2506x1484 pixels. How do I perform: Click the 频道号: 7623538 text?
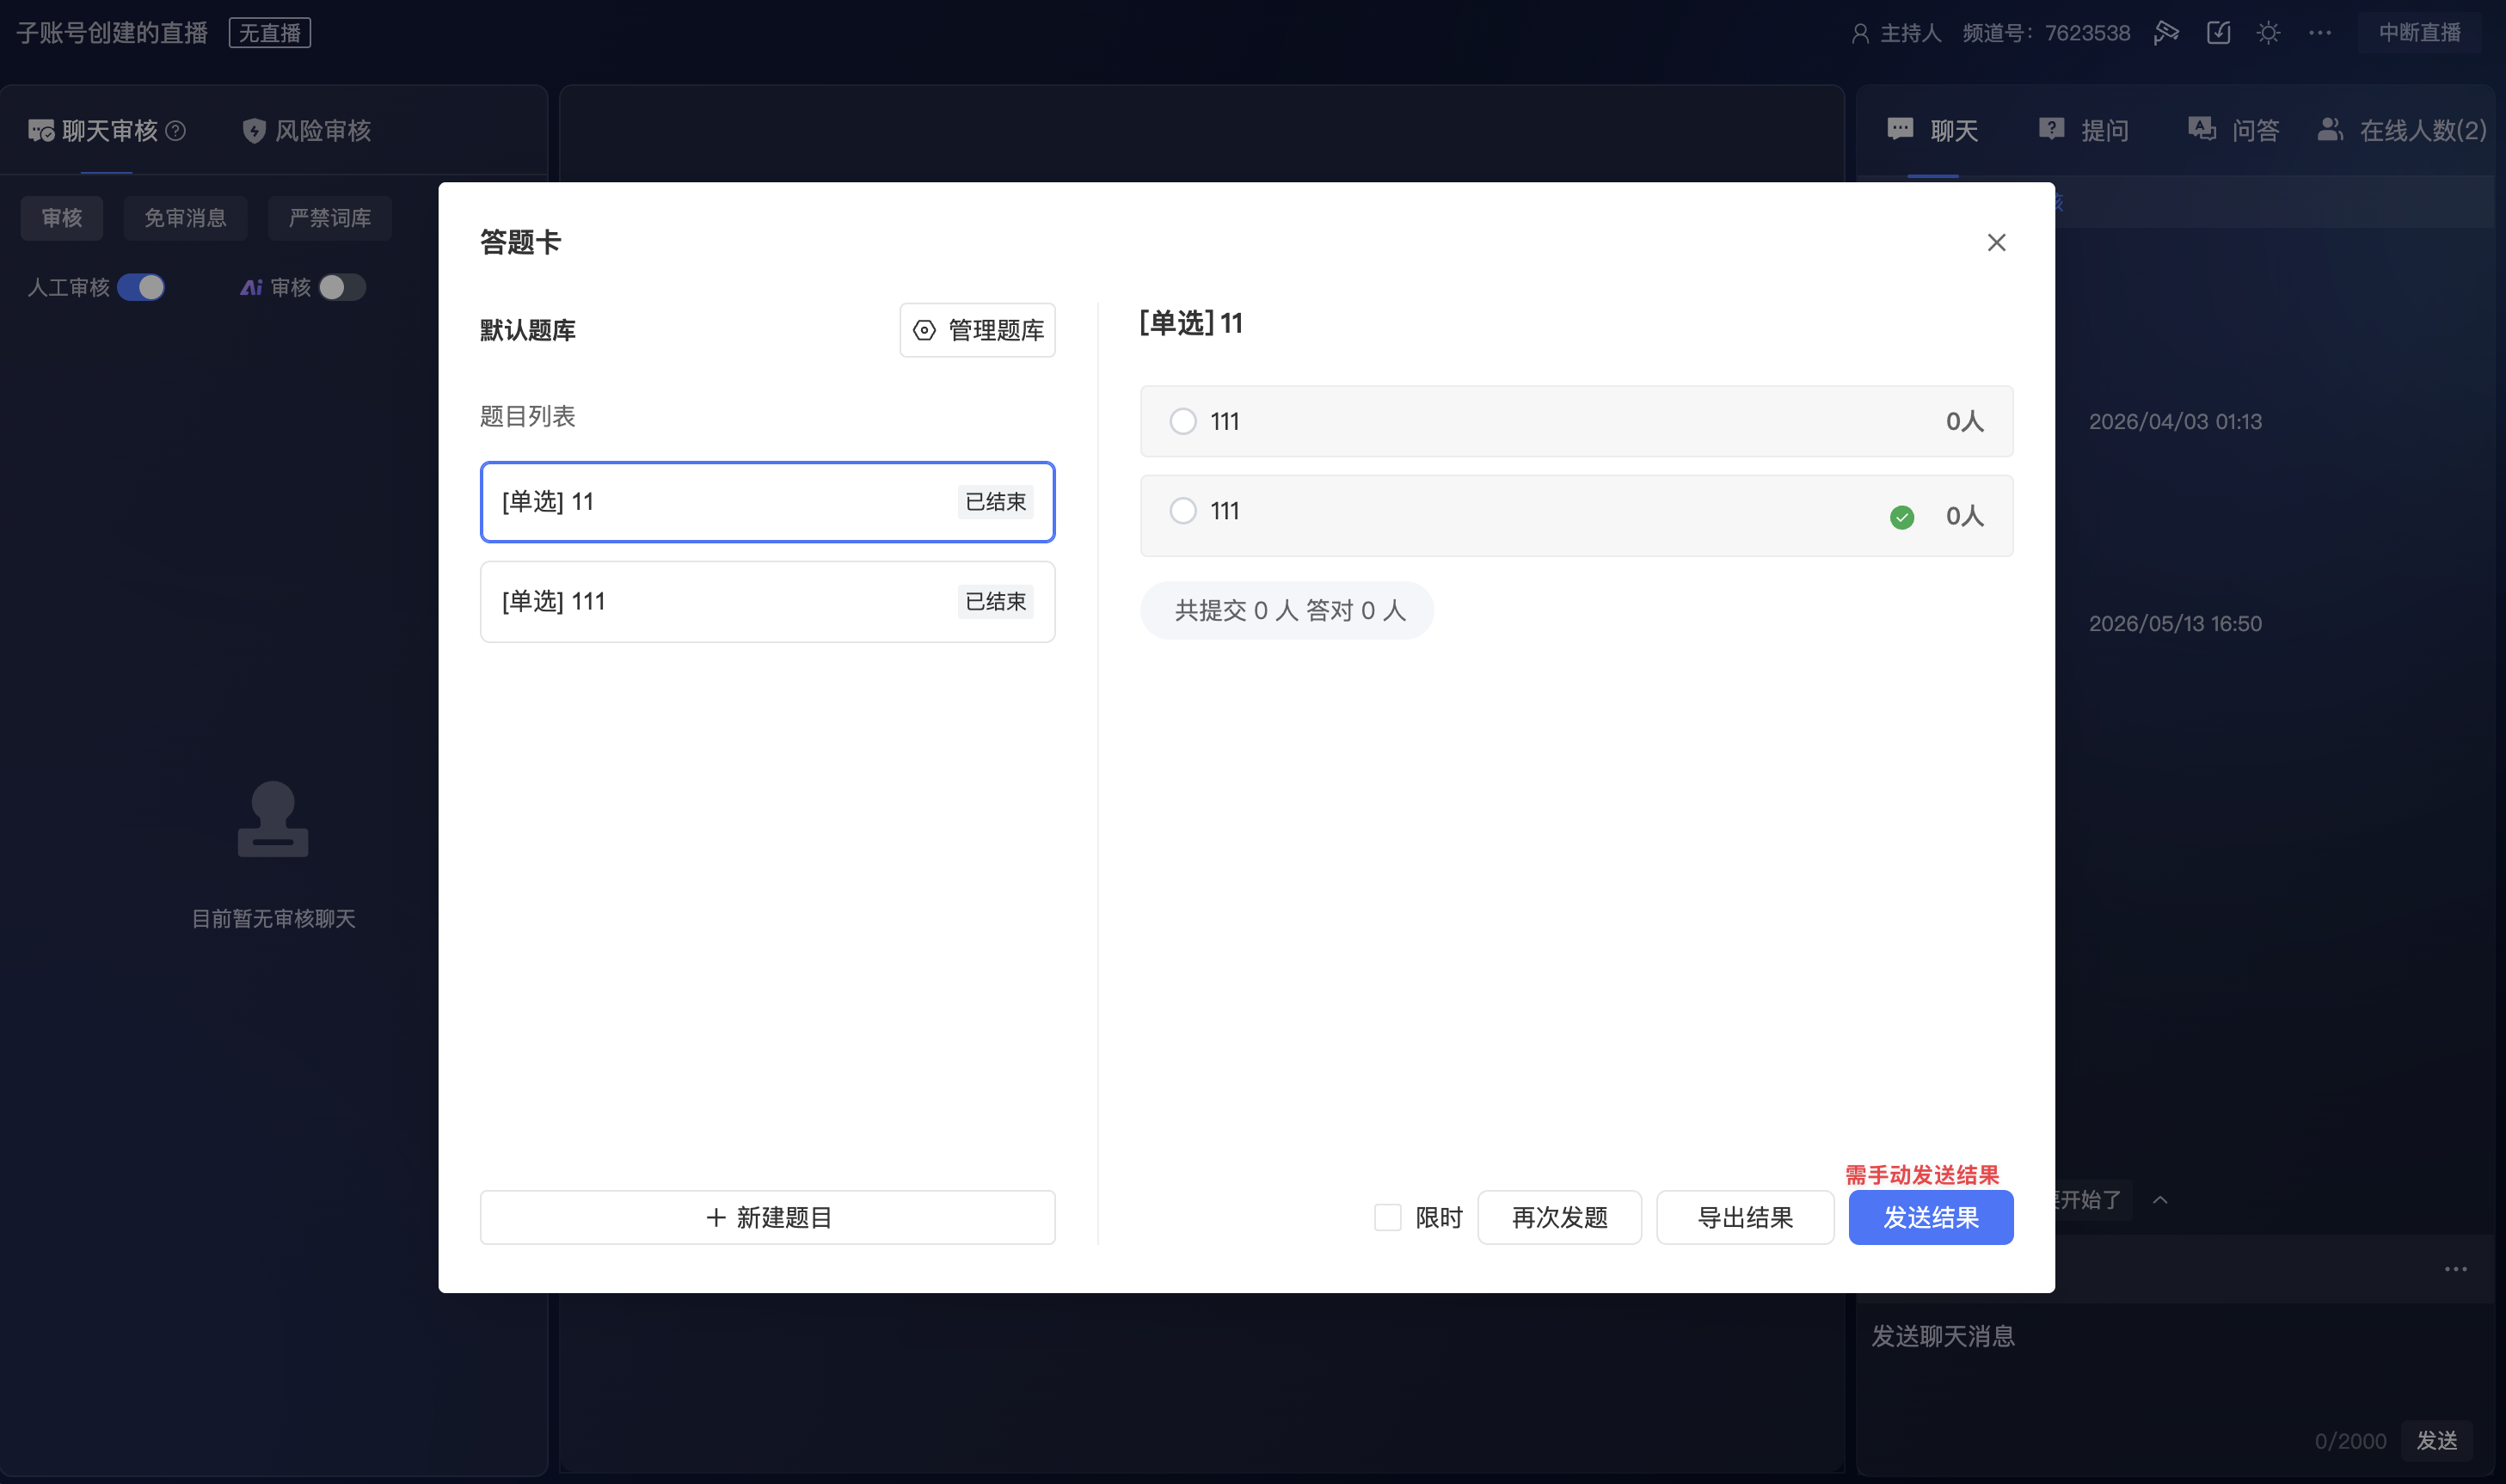click(x=2046, y=33)
